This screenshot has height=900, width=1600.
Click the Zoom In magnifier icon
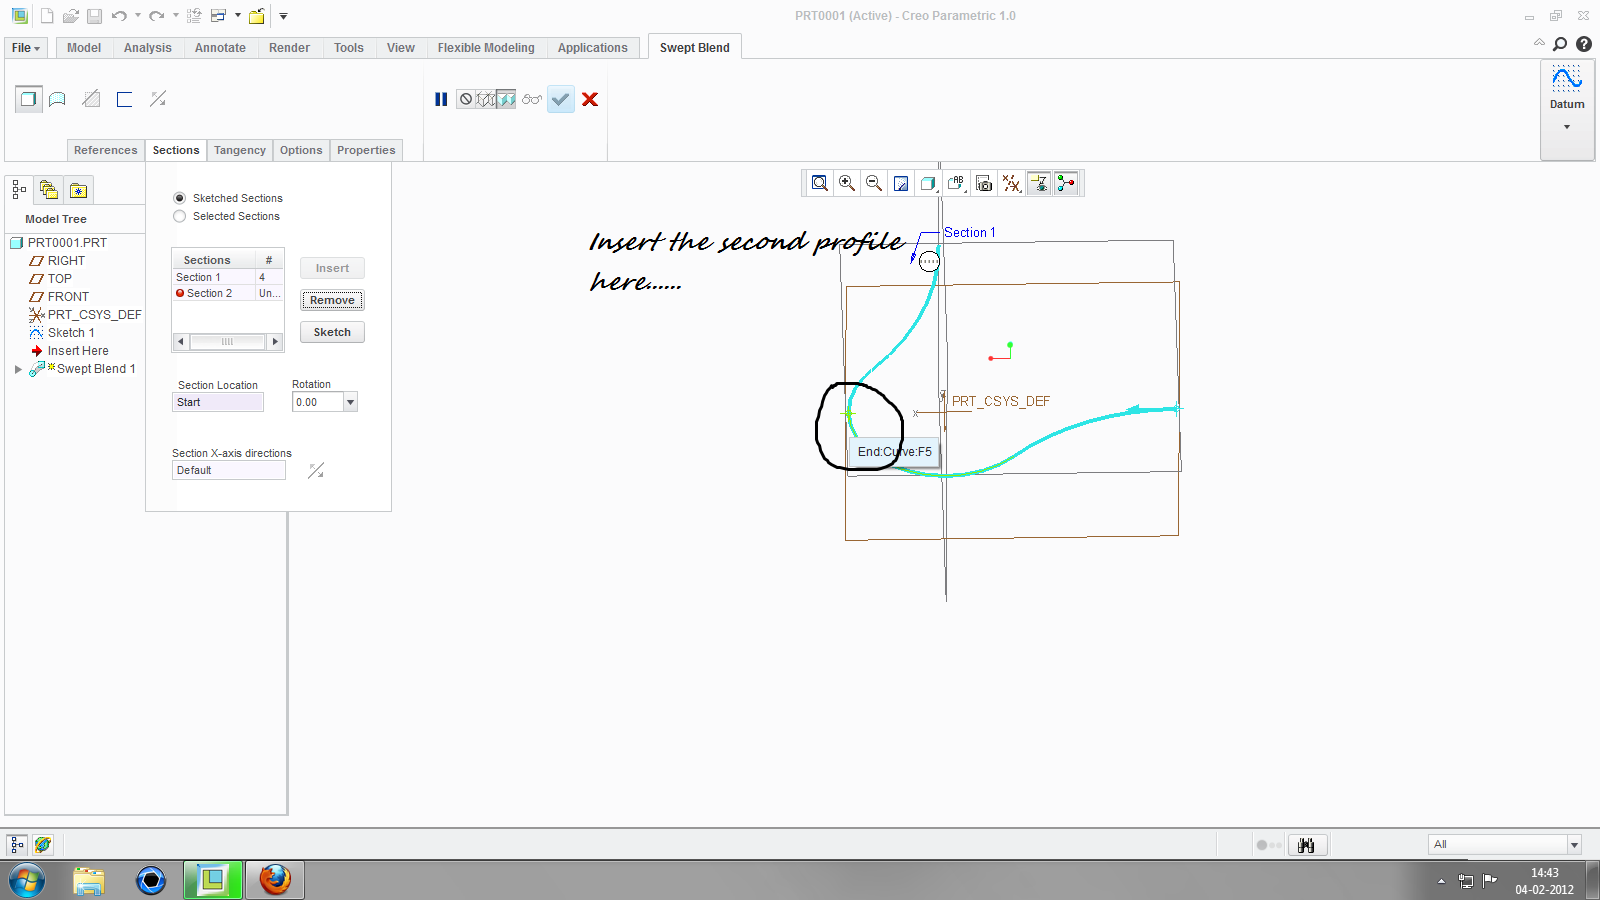point(847,183)
